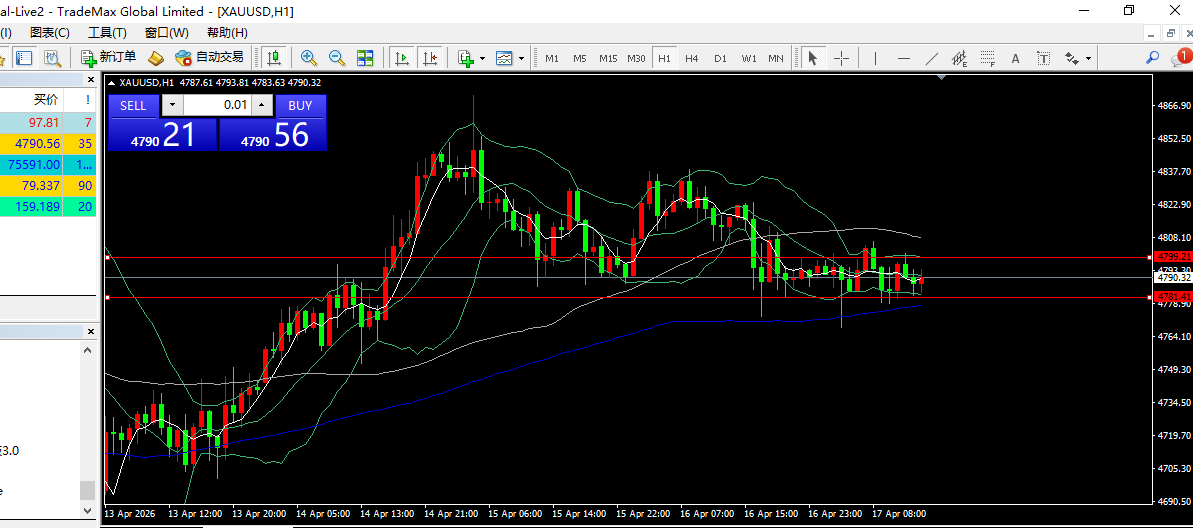Tile the chart windows
This screenshot has width=1193, height=528.
(364, 58)
